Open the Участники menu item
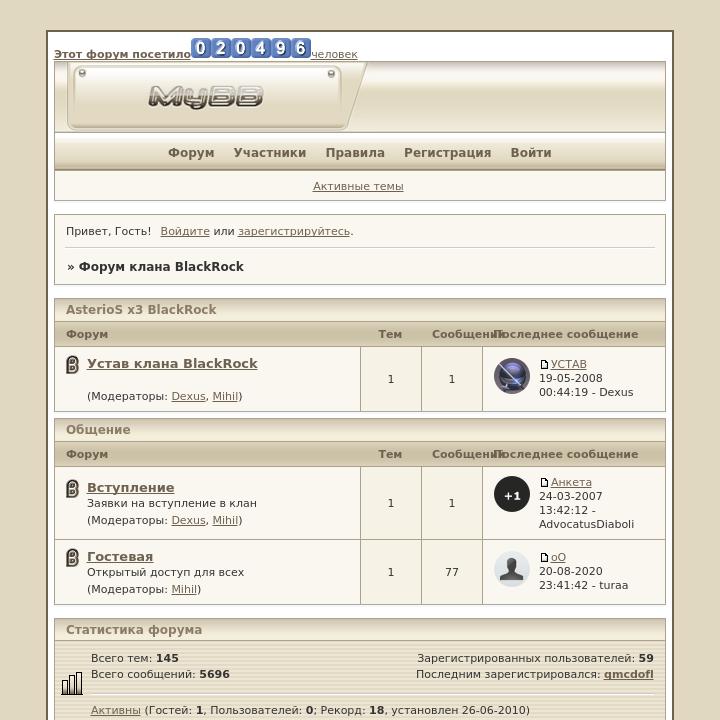The width and height of the screenshot is (720, 720). point(270,152)
